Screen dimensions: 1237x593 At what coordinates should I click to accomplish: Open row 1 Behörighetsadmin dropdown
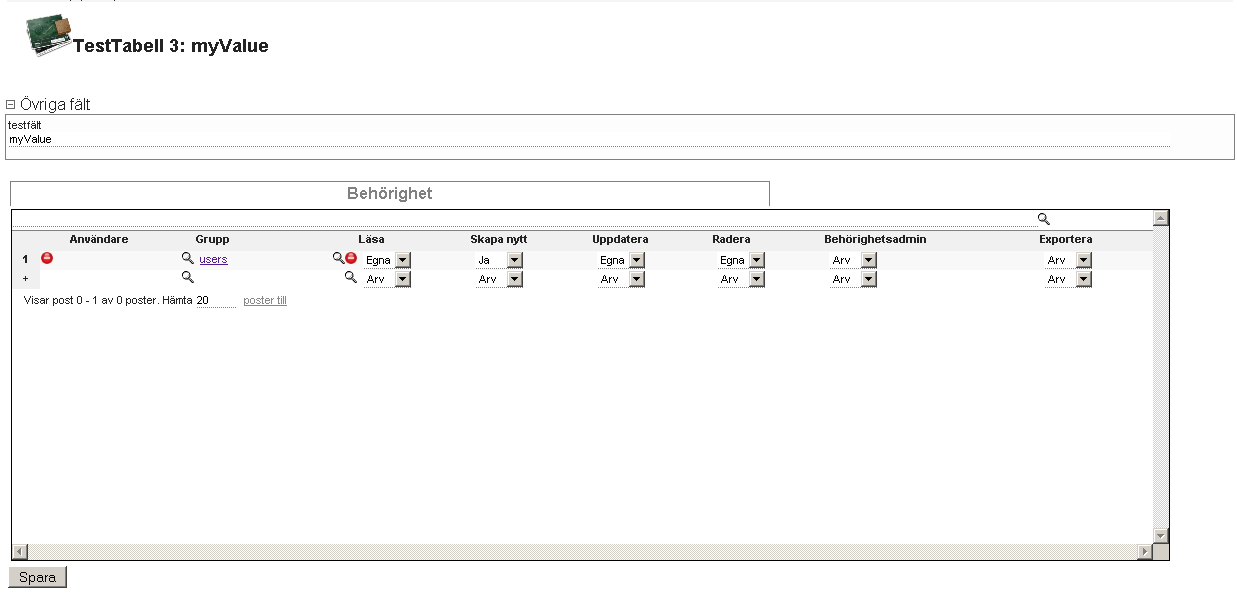point(868,260)
